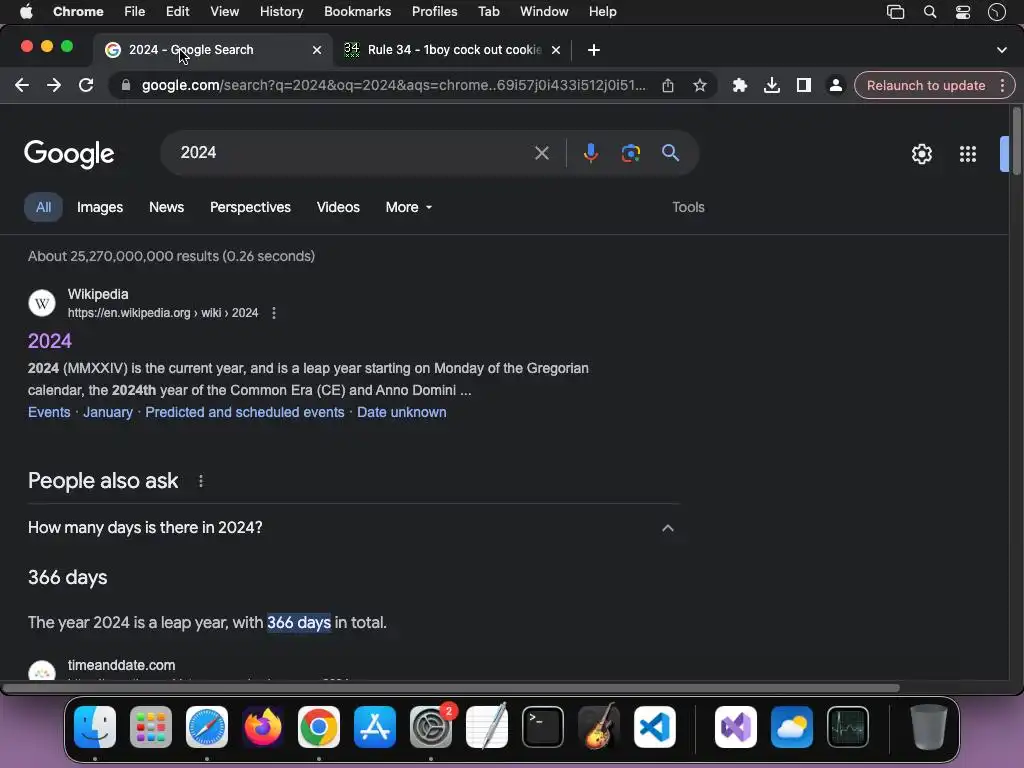Launch Terminal from the Dock
This screenshot has height=768, width=1024.
pyautogui.click(x=543, y=727)
